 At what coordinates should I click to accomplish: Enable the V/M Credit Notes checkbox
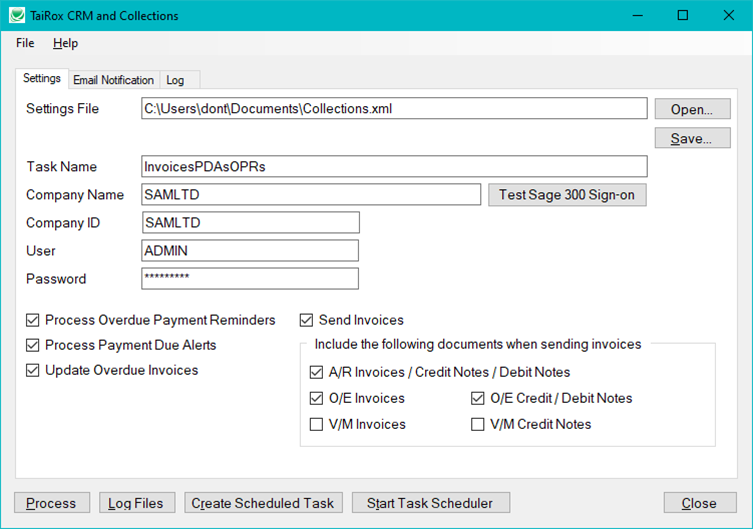(x=477, y=424)
